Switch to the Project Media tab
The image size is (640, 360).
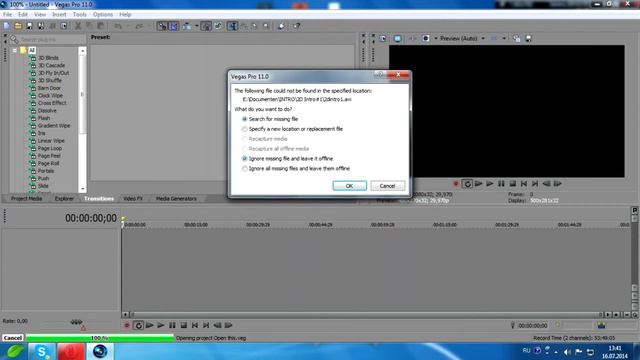pos(27,199)
